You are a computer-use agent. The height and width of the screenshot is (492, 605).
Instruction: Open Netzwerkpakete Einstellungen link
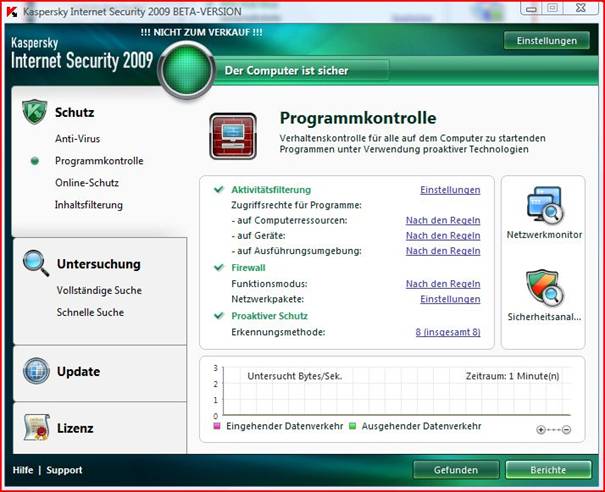(x=450, y=299)
